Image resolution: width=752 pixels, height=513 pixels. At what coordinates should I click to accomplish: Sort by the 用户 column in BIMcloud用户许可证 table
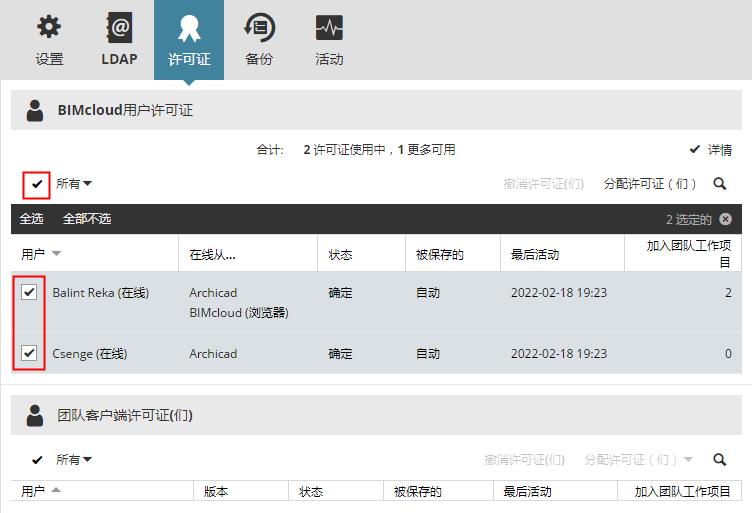point(41,254)
